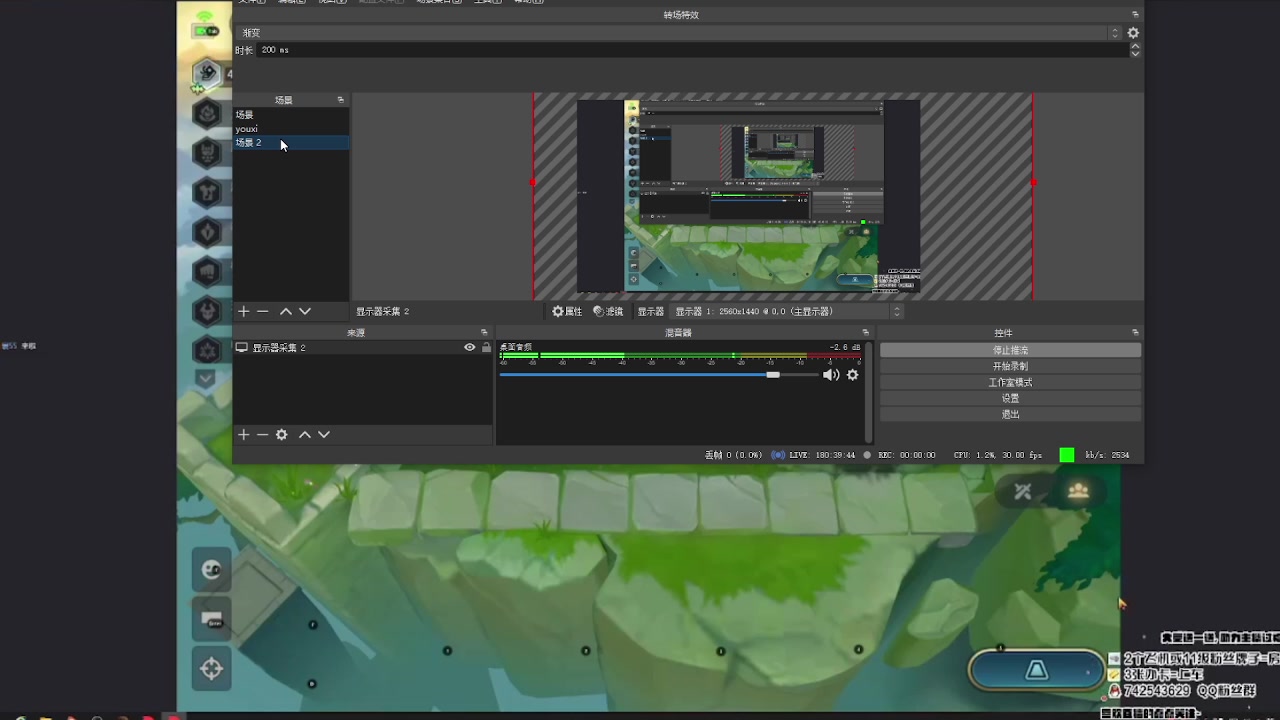This screenshot has height=720, width=1280.
Task: Open the transition settings gear icon
Action: coord(1133,33)
